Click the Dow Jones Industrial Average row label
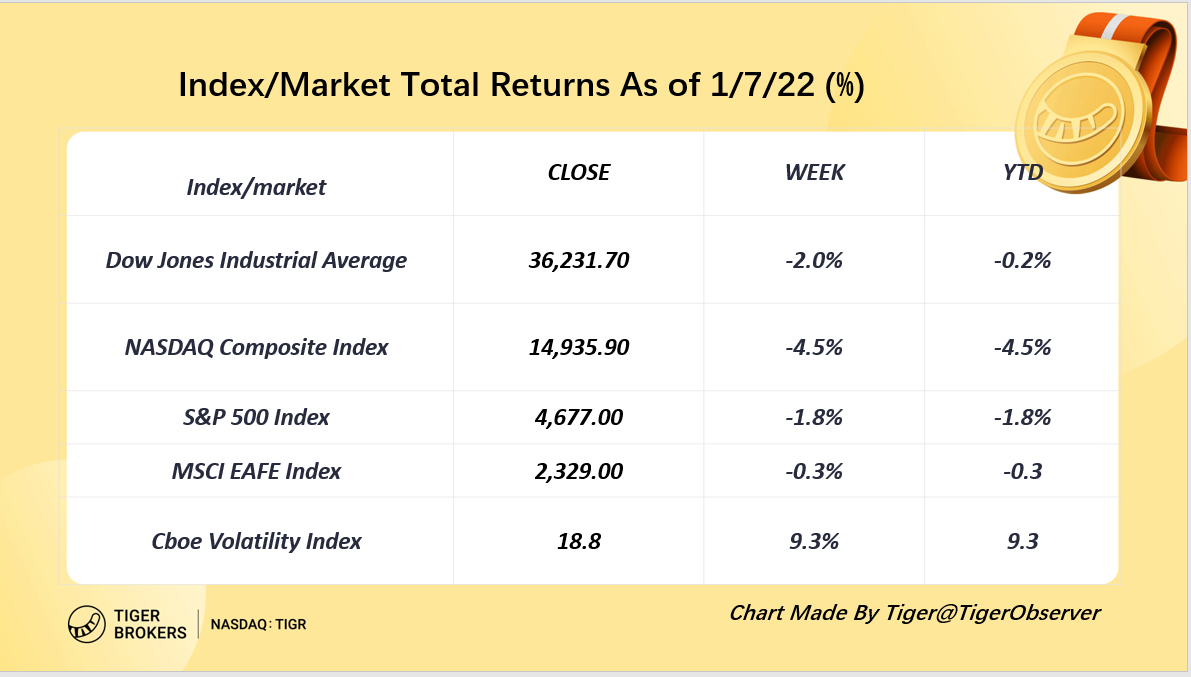 [x=256, y=260]
